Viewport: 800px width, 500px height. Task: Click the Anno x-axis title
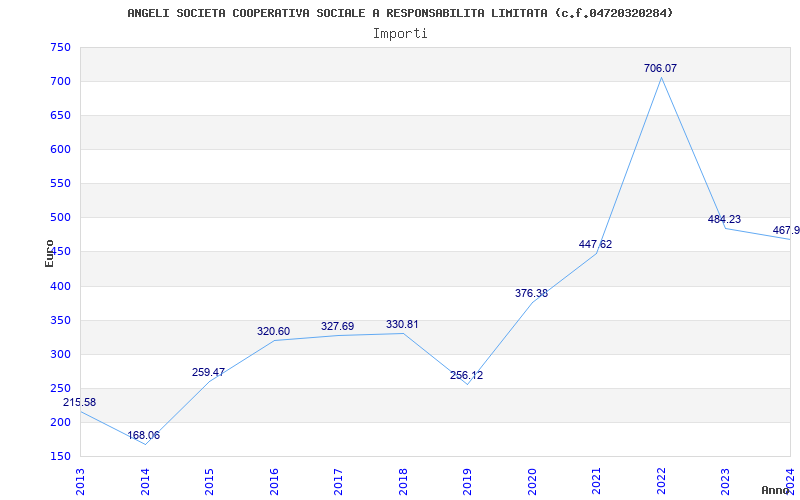[x=775, y=490]
